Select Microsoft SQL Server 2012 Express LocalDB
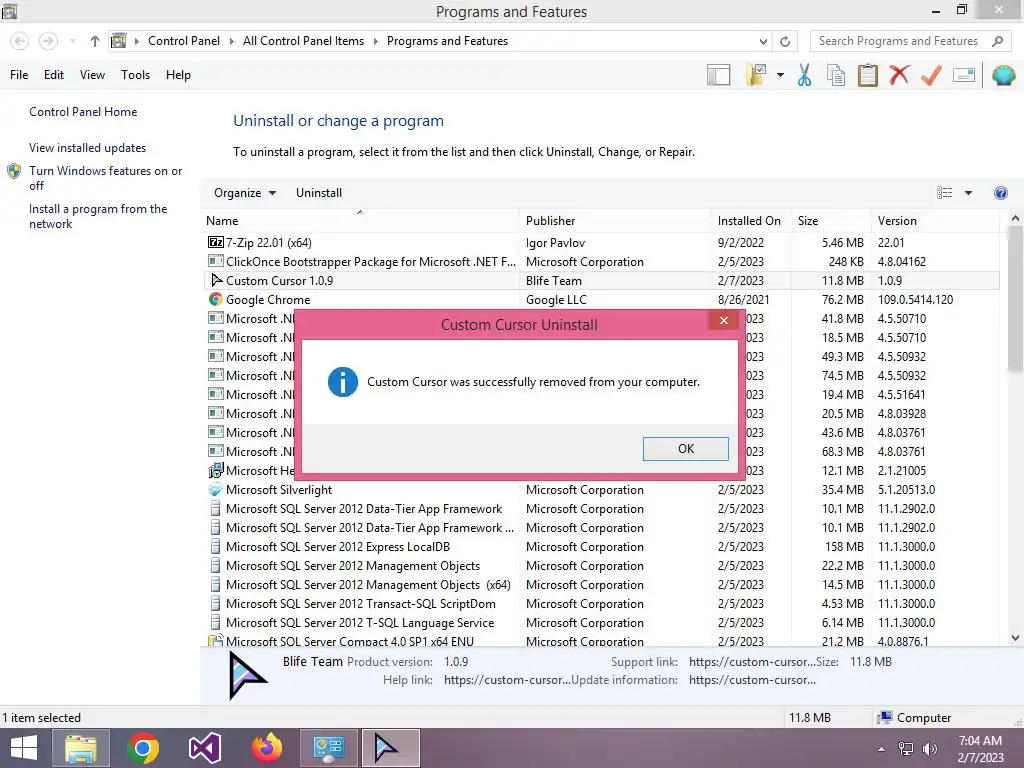Viewport: 1024px width, 768px height. pos(600,547)
